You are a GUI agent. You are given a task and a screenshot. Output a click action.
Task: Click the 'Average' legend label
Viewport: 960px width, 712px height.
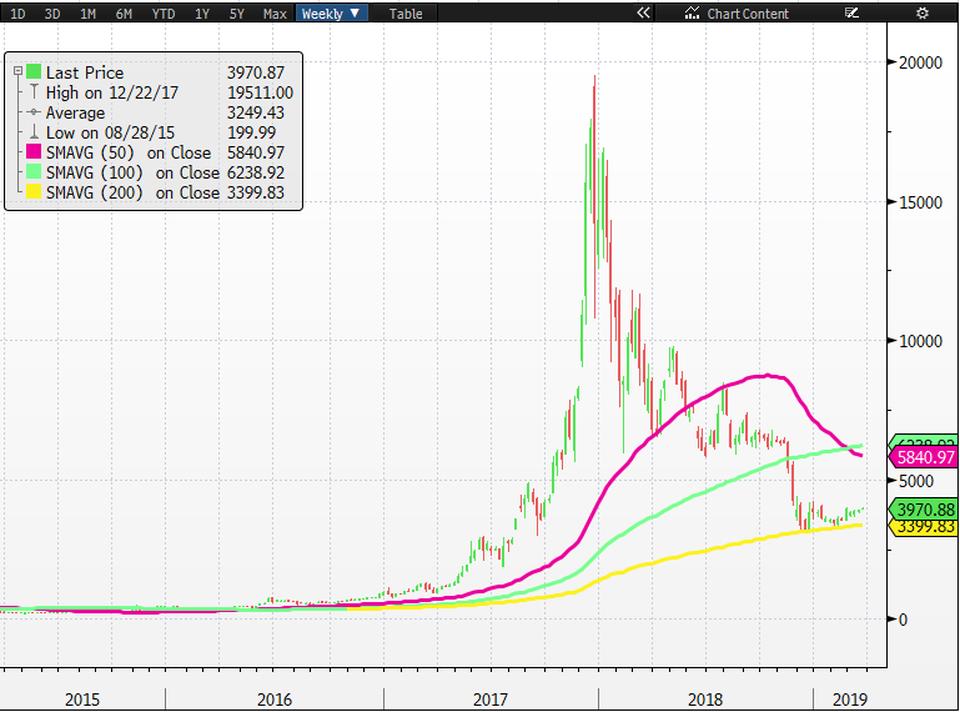pos(75,113)
